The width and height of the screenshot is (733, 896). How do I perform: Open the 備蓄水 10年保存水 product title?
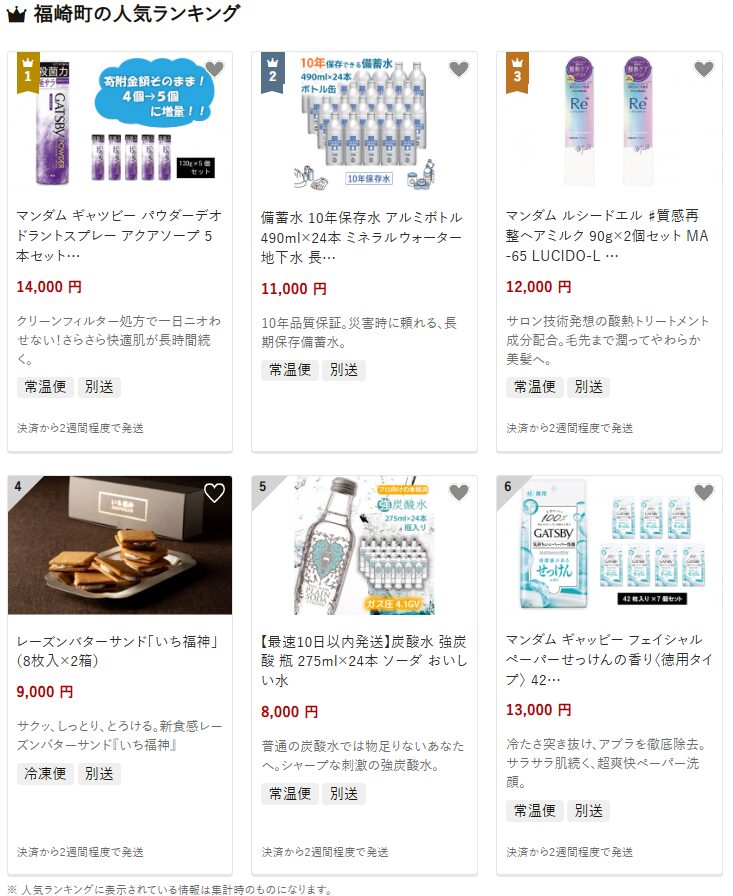click(361, 238)
